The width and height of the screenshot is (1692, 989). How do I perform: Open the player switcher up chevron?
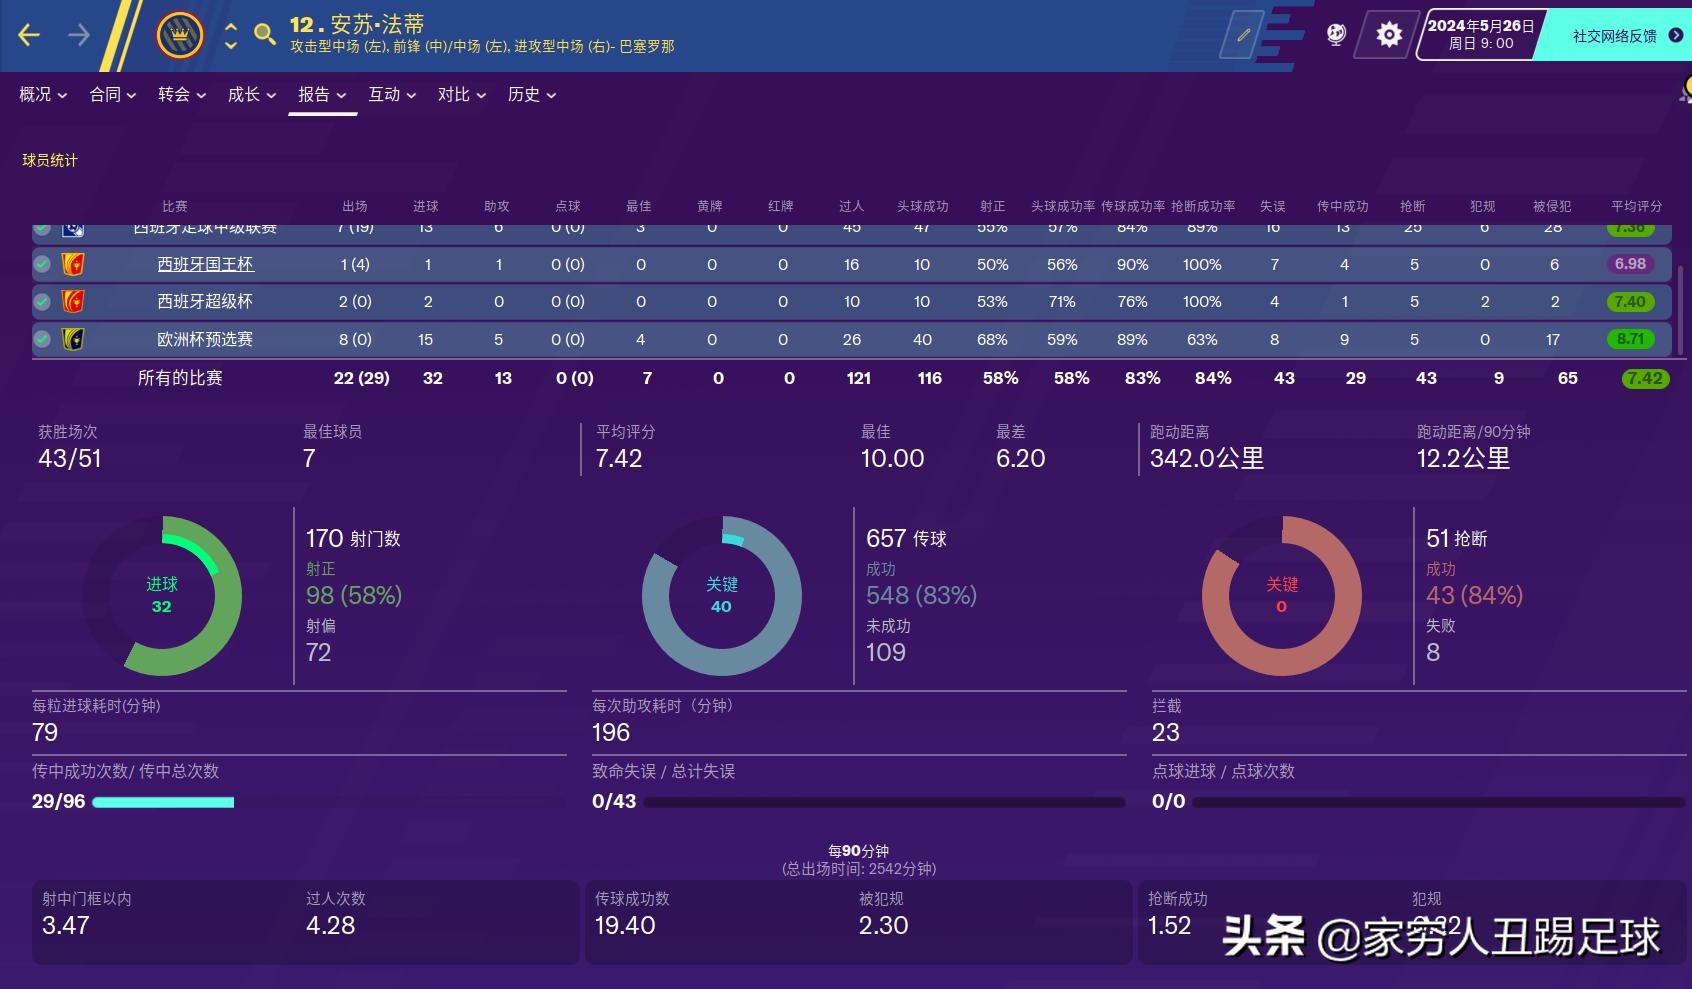click(x=230, y=27)
